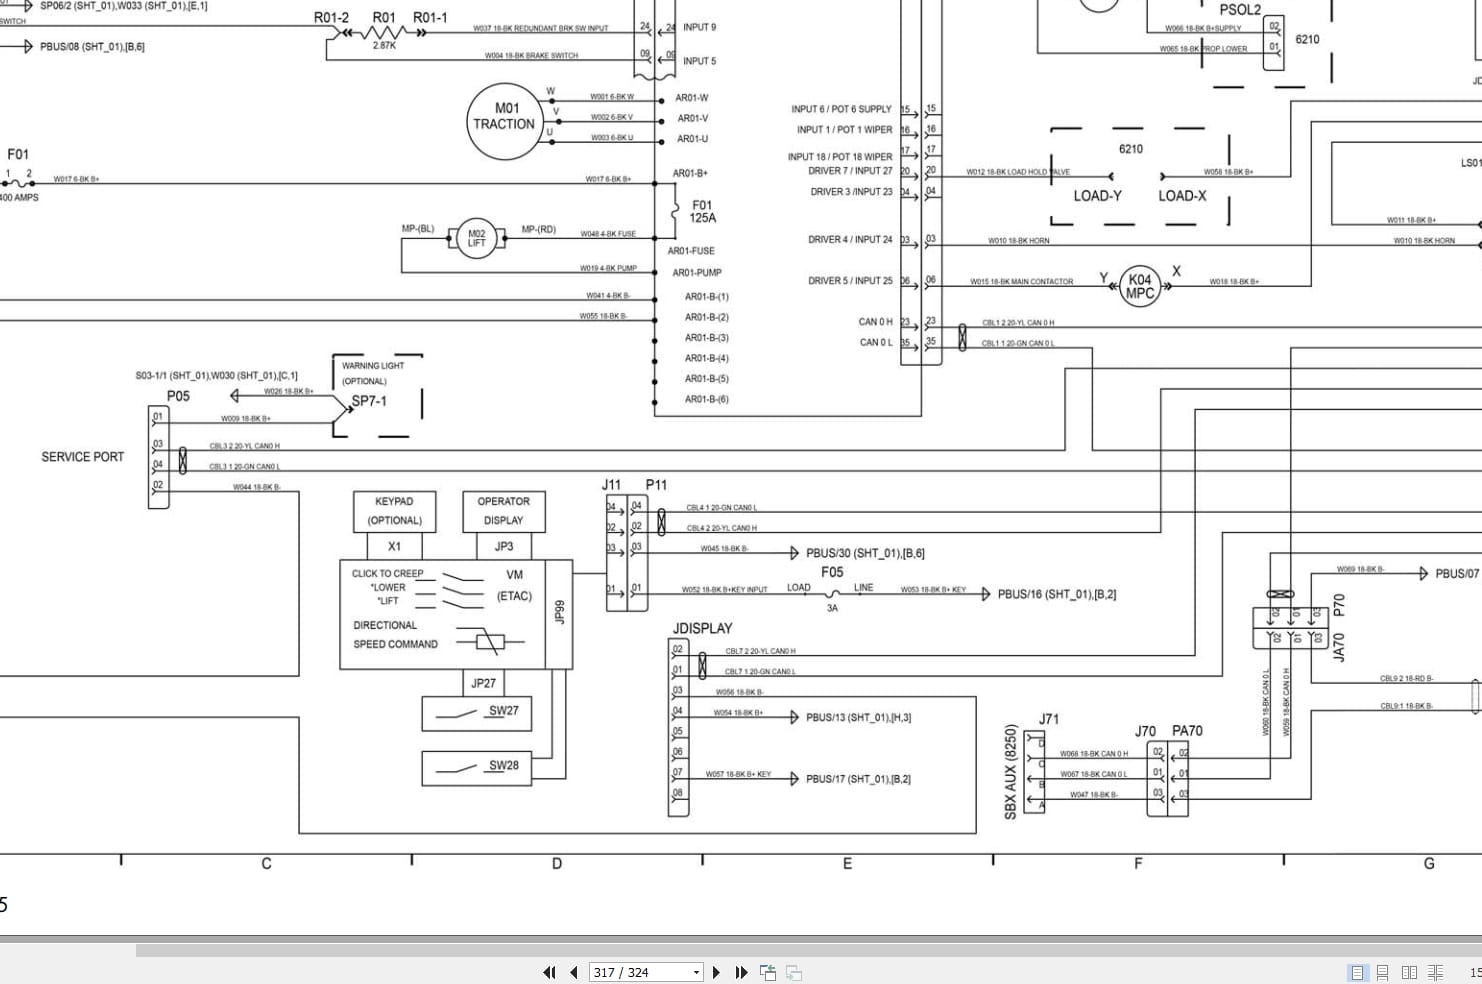Select continuous page scrolling layout

click(1383, 972)
